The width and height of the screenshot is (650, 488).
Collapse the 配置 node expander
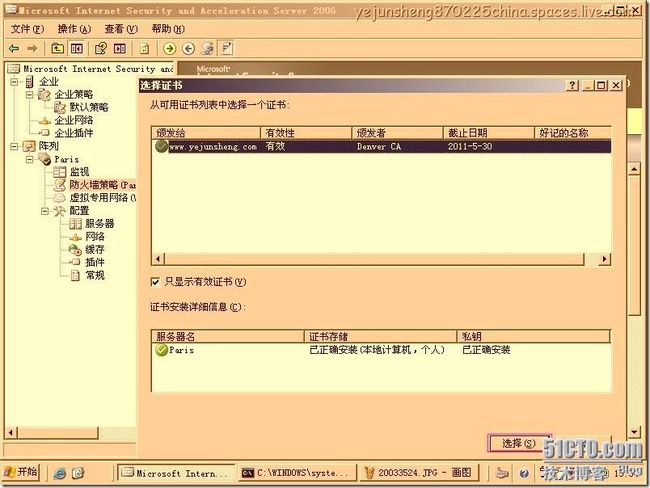[45, 211]
